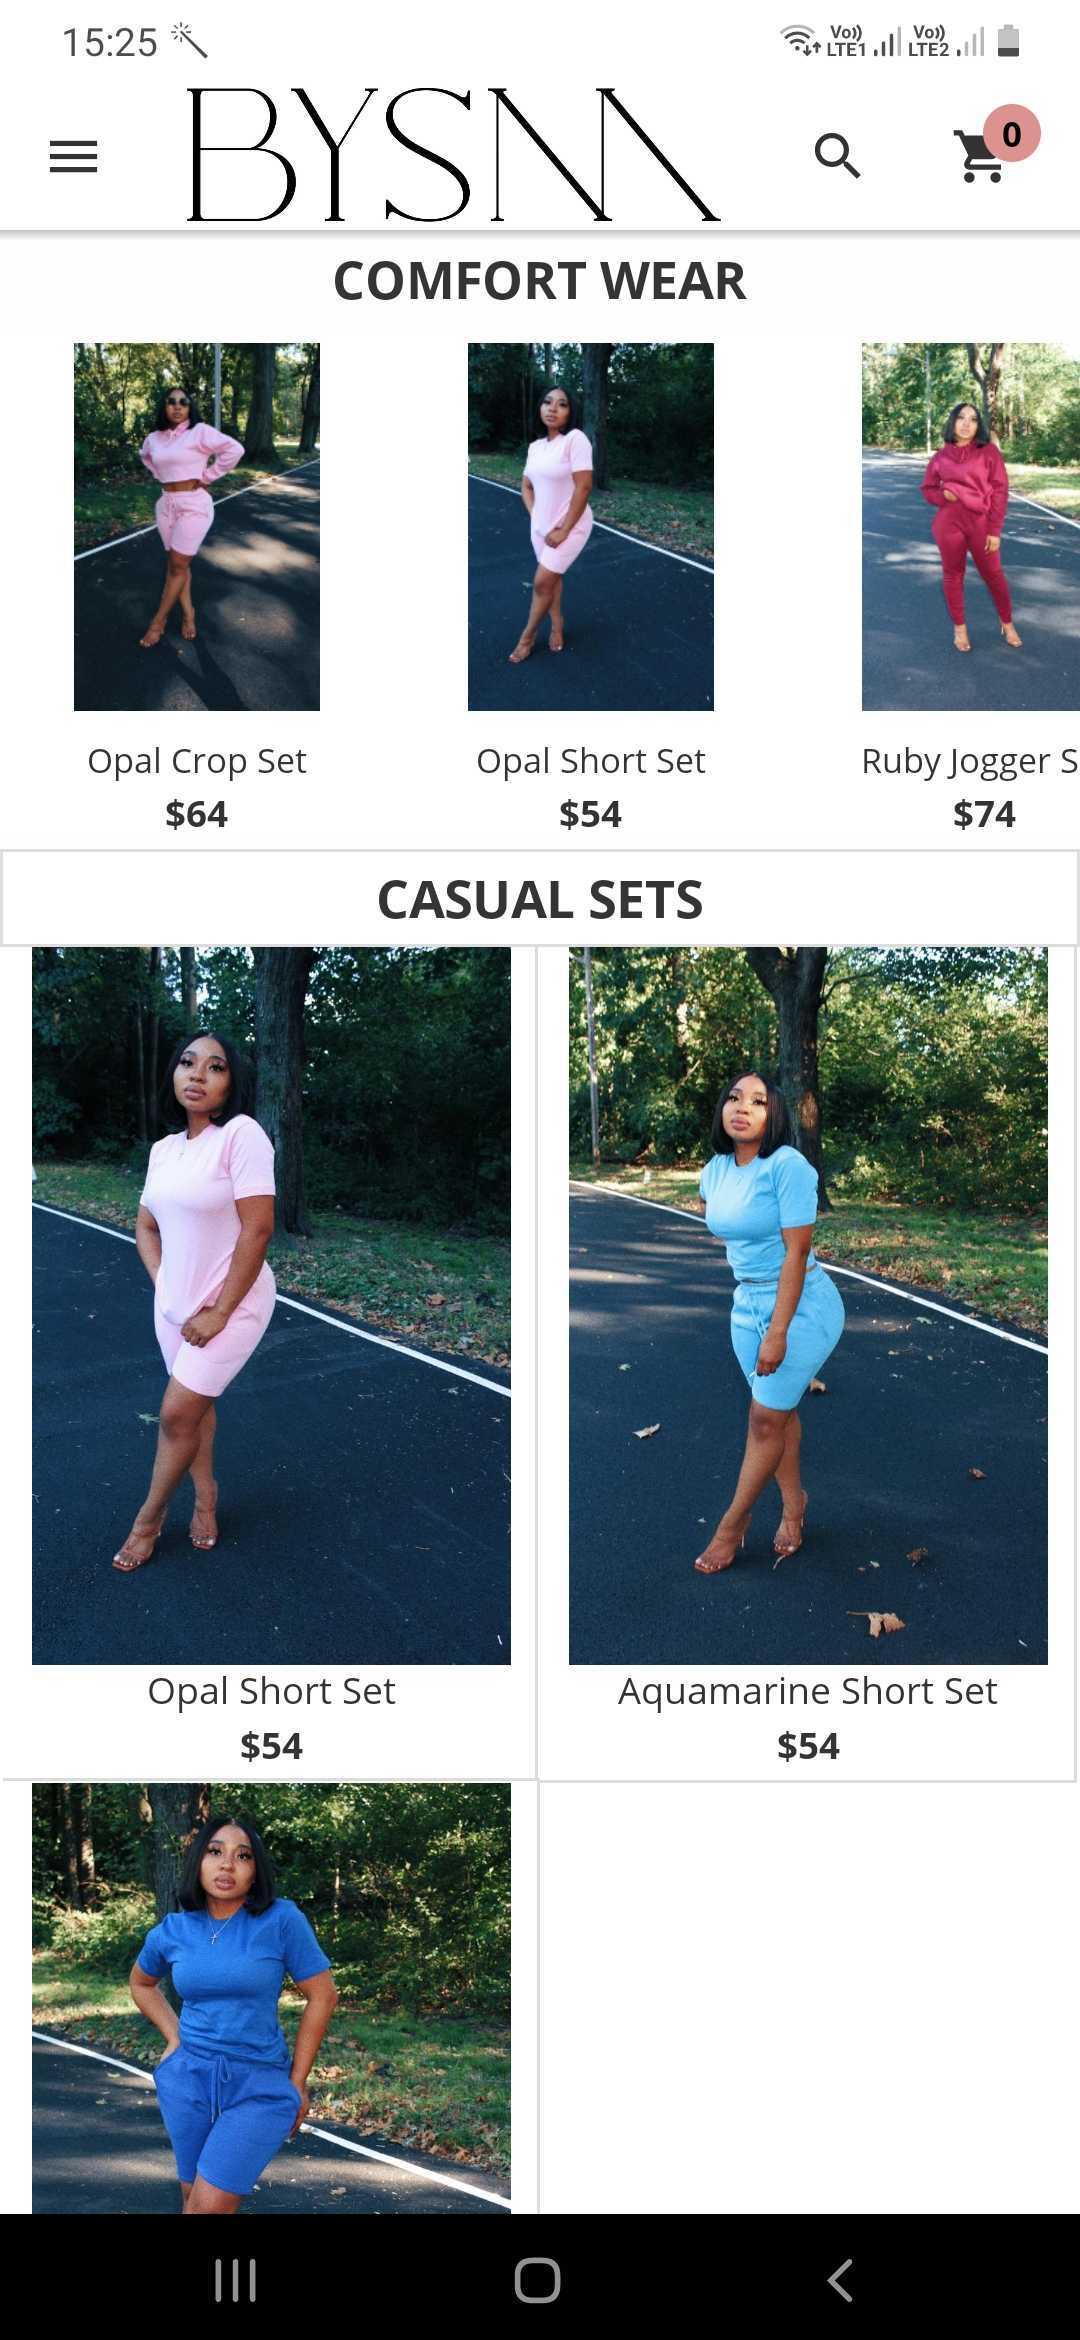The image size is (1080, 2340).
Task: Open the CASUAL SETS category heading
Action: [540, 899]
